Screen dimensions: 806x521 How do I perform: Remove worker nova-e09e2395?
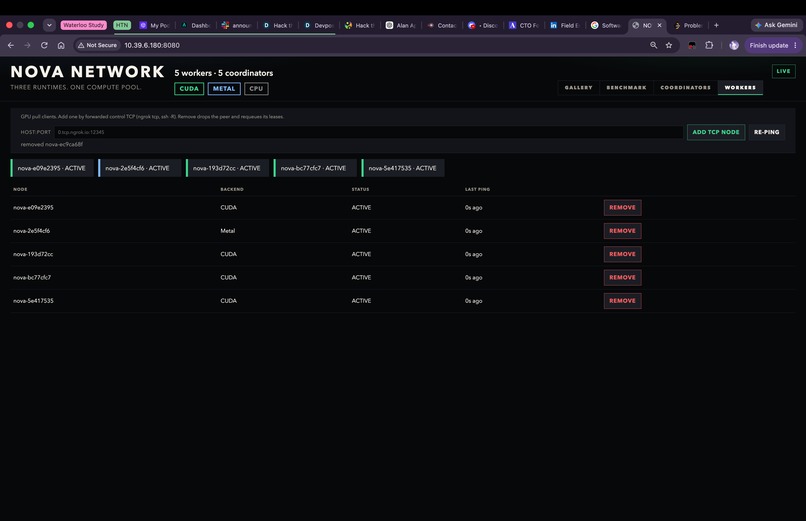point(622,208)
